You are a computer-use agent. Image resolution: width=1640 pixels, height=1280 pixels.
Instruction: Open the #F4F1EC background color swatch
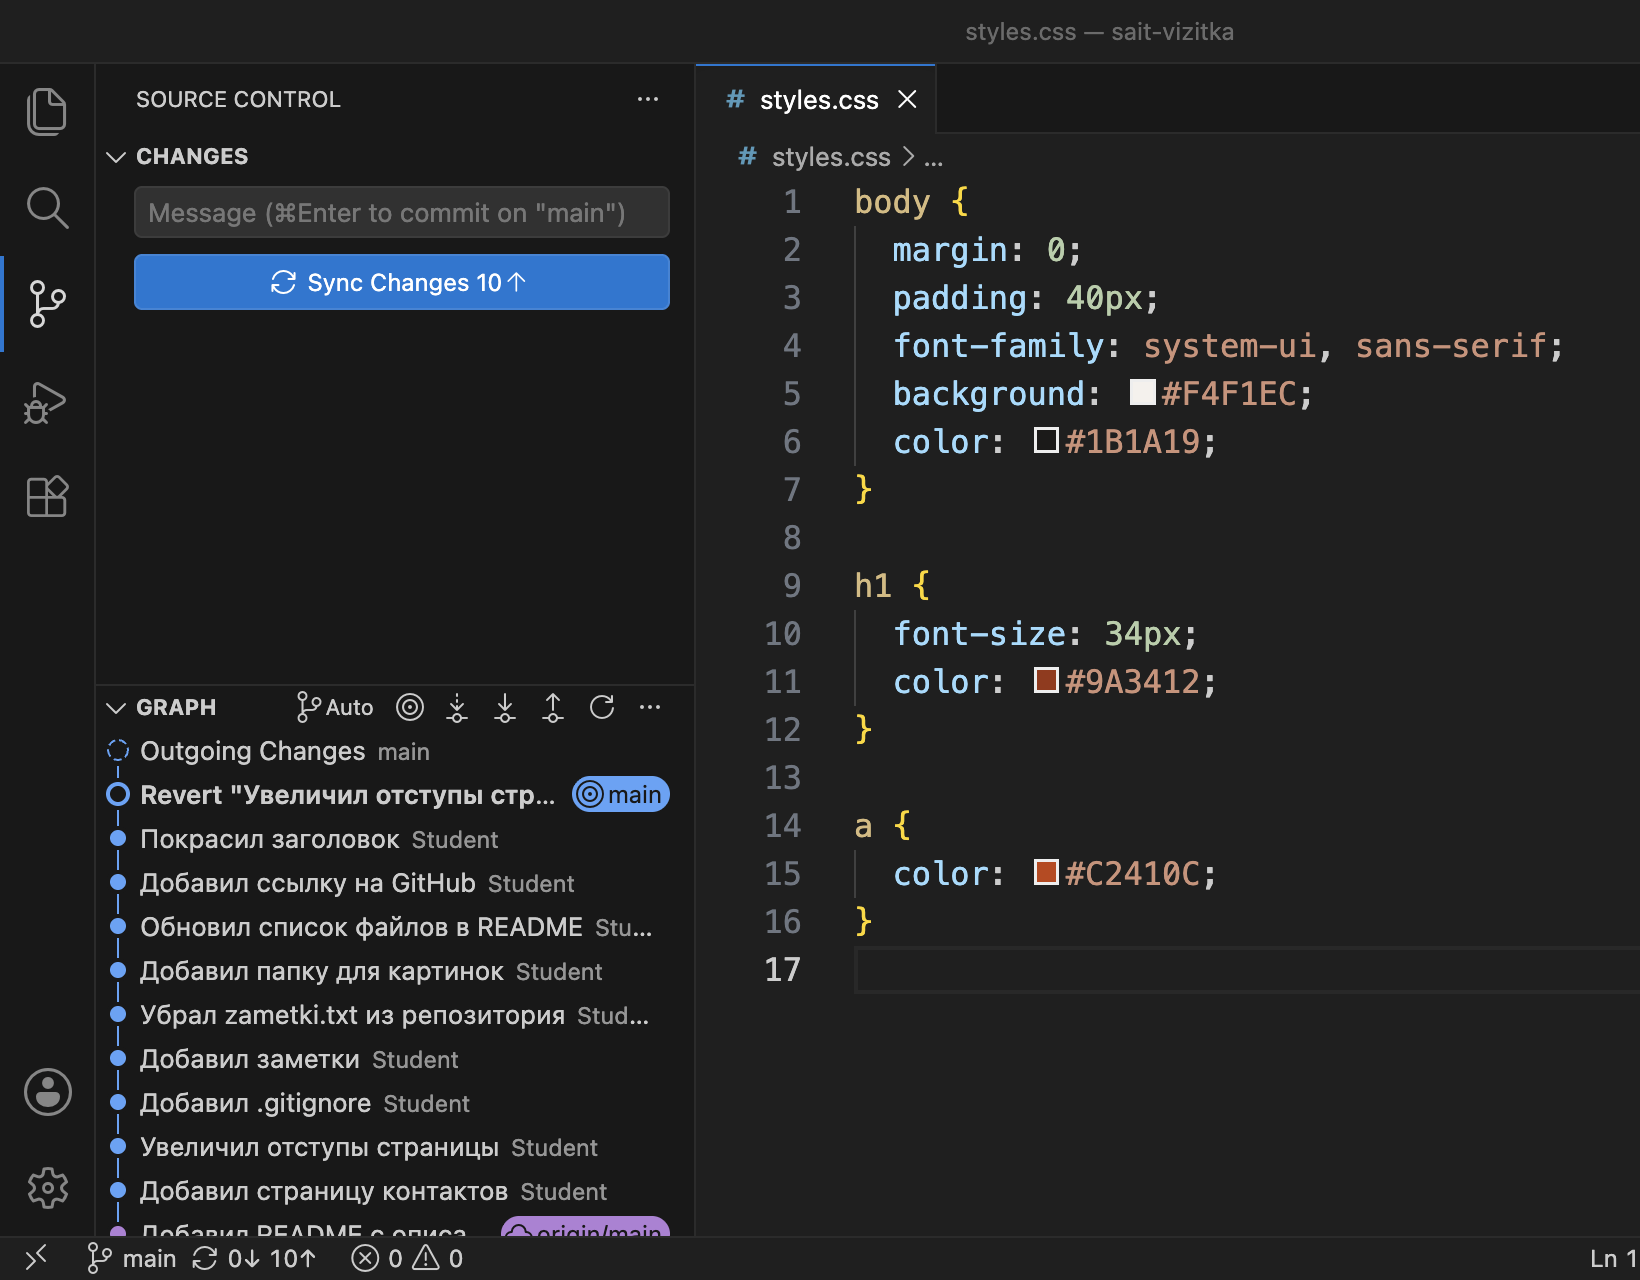1142,392
